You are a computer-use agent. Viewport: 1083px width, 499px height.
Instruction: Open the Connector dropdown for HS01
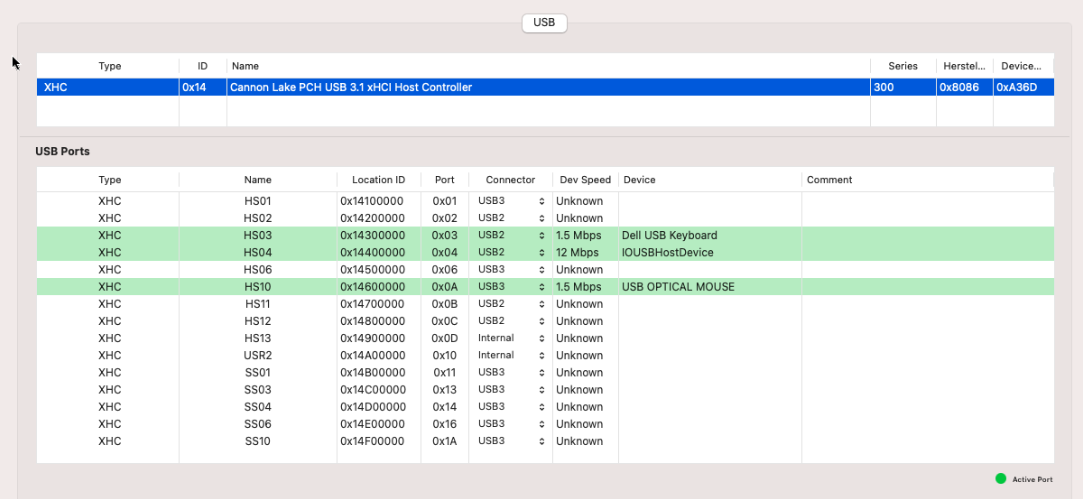(x=511, y=201)
